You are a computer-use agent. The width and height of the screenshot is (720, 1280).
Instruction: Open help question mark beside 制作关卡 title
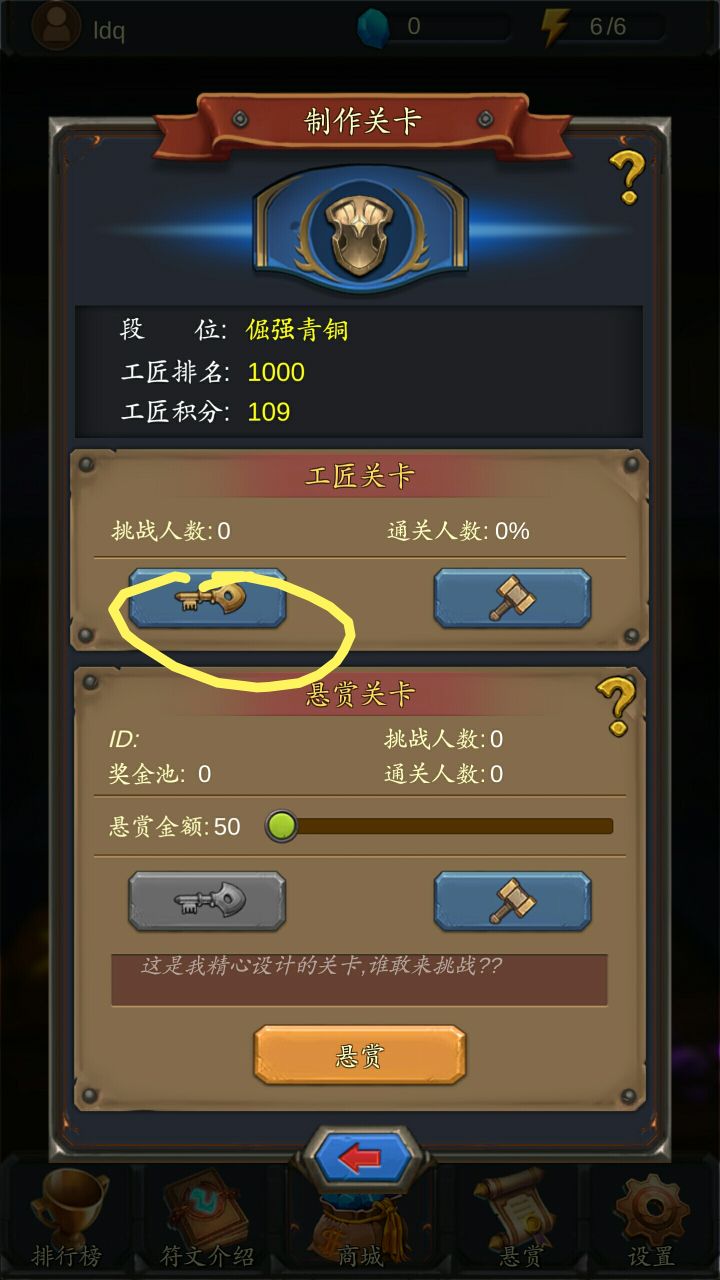pos(628,176)
